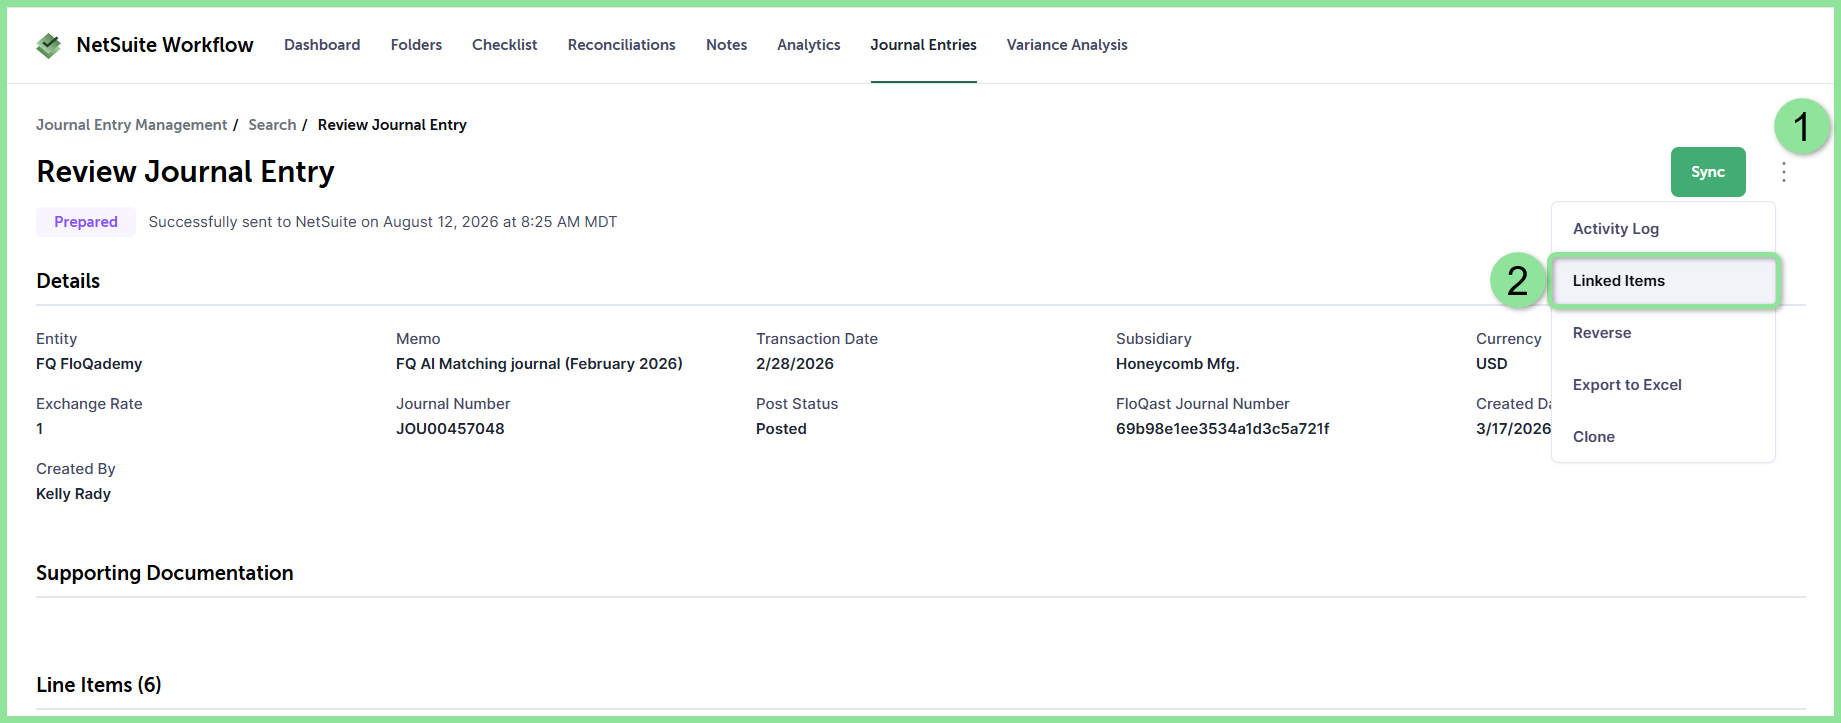The width and height of the screenshot is (1841, 723).
Task: View the Analytics tab
Action: click(808, 45)
